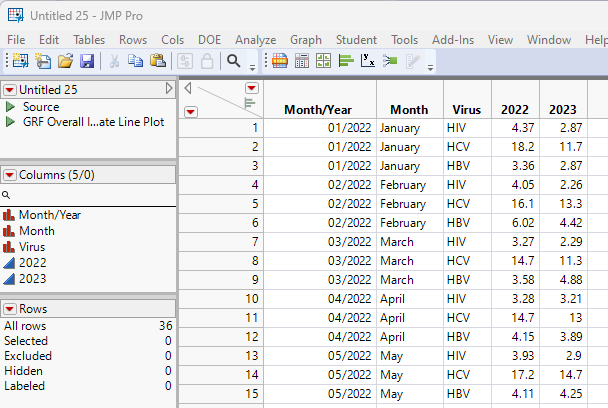Click the 4.88 cell in row 9
608x408 pixels.
563,280
